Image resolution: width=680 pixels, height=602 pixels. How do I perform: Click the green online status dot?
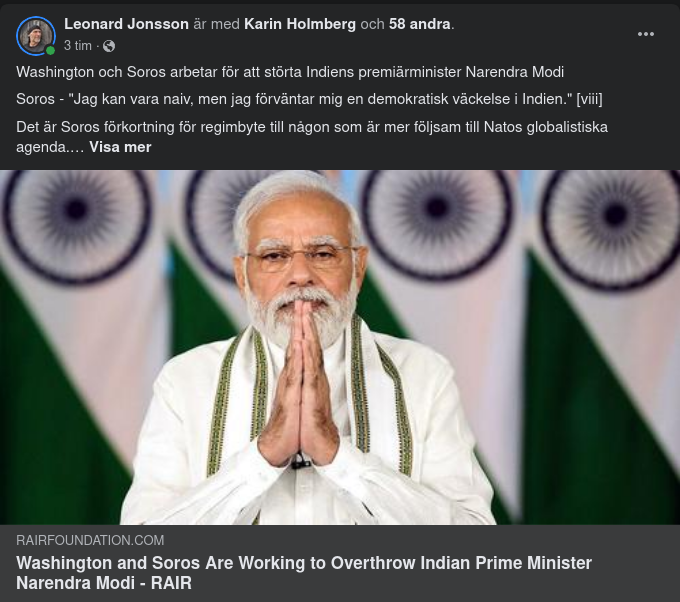50,51
